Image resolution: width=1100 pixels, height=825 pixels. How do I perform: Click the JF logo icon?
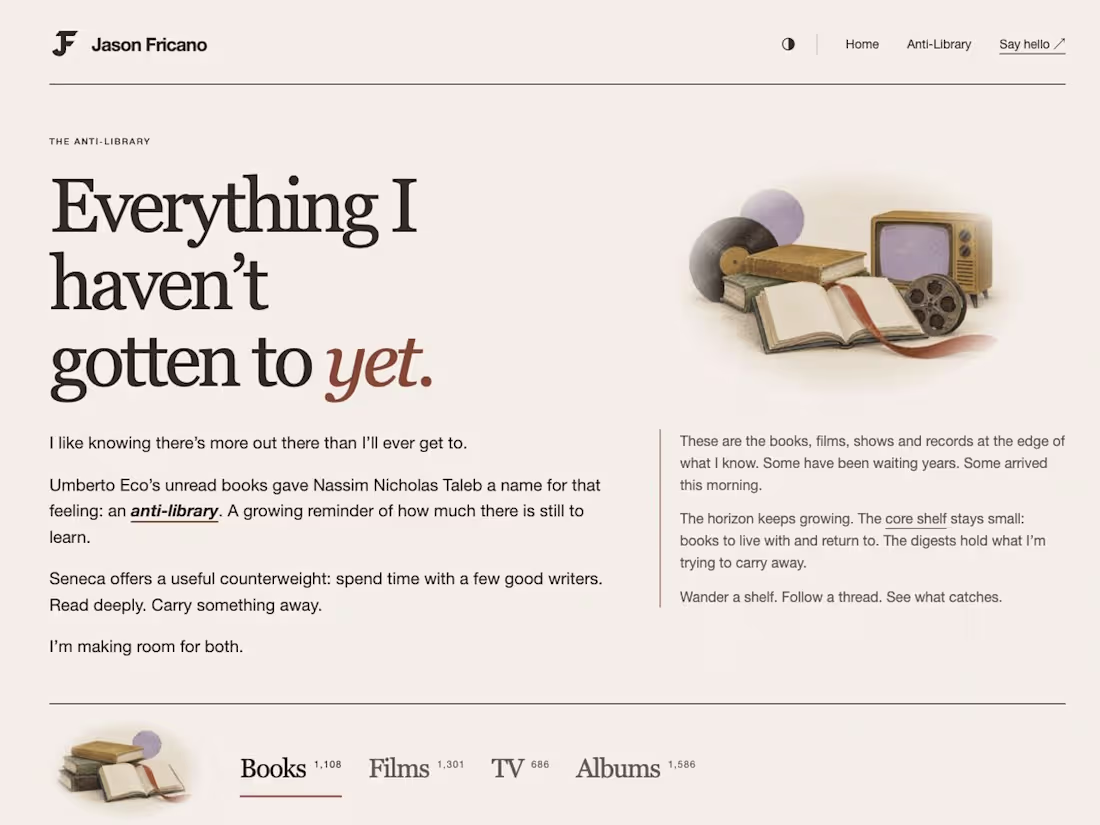click(x=65, y=44)
